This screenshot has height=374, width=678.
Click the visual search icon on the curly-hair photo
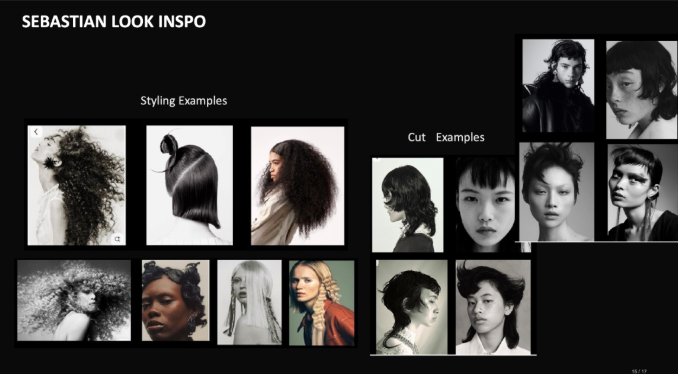coord(117,239)
